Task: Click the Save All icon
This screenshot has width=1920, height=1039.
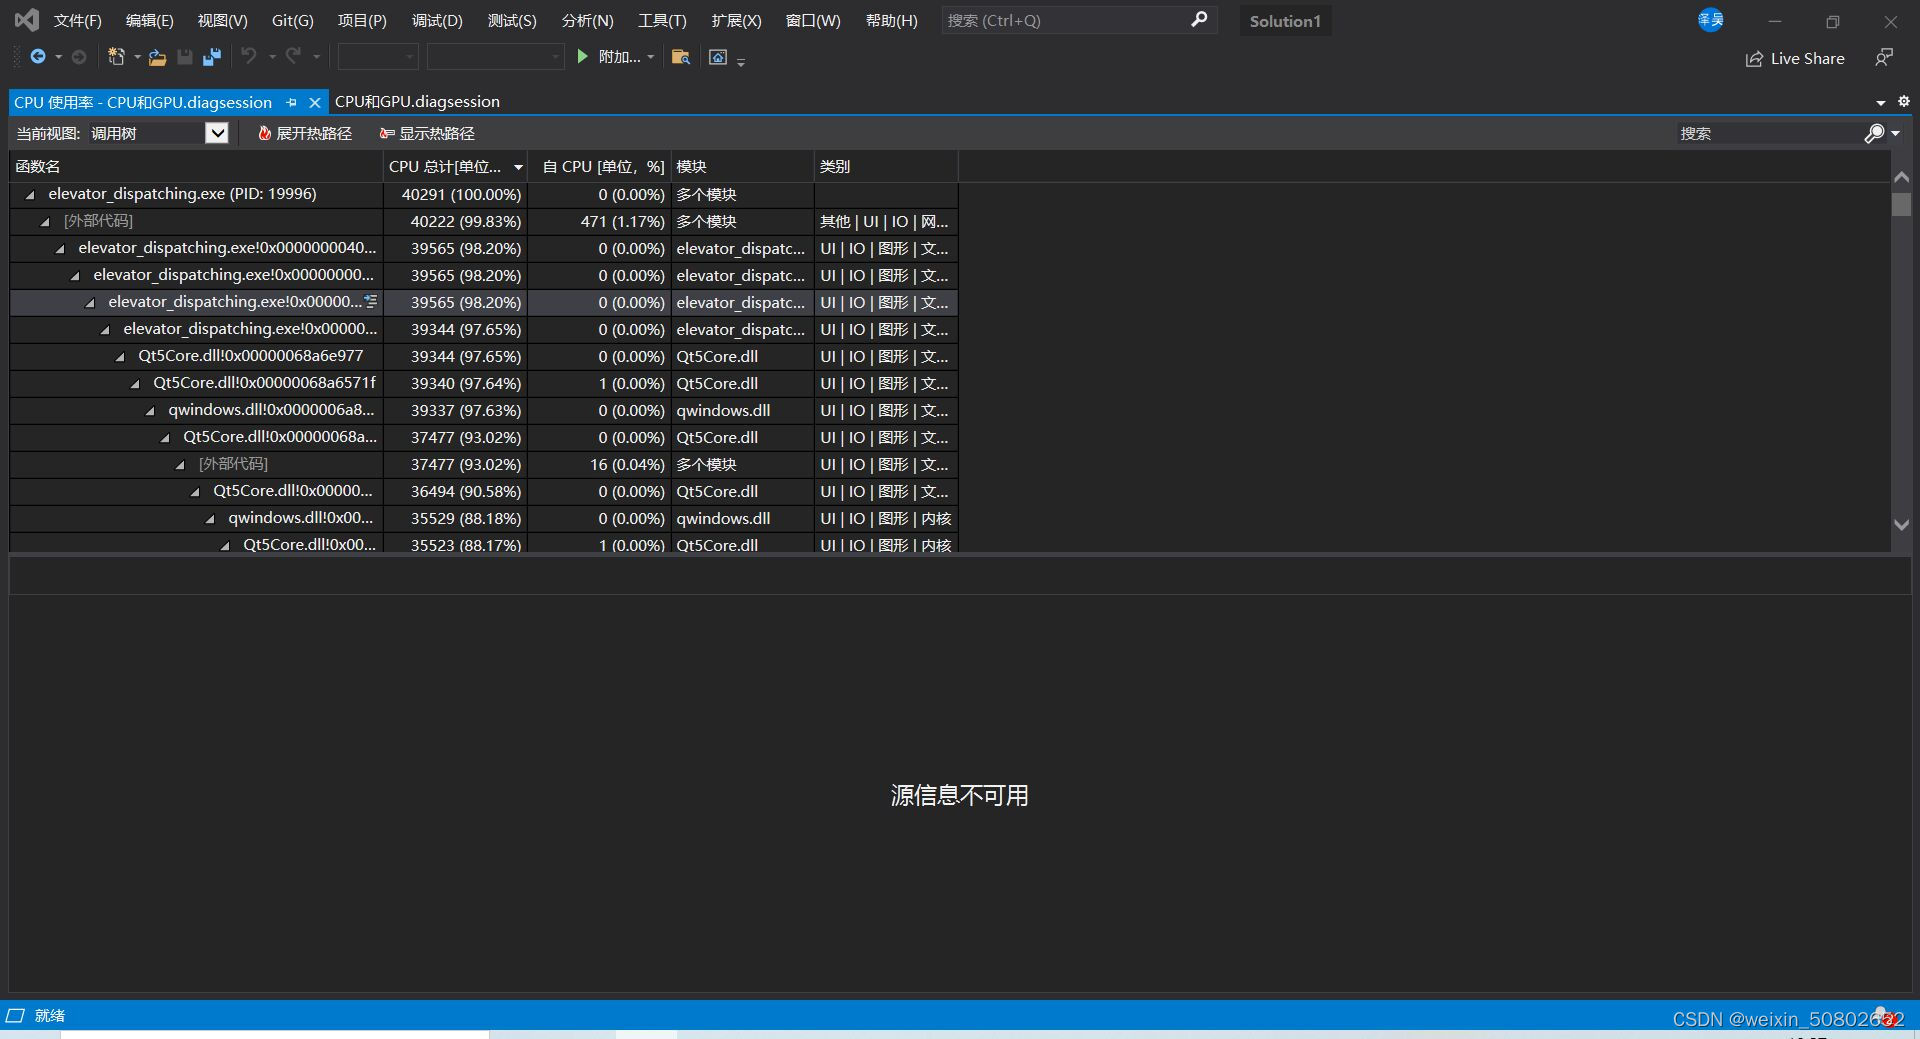Action: pyautogui.click(x=212, y=57)
